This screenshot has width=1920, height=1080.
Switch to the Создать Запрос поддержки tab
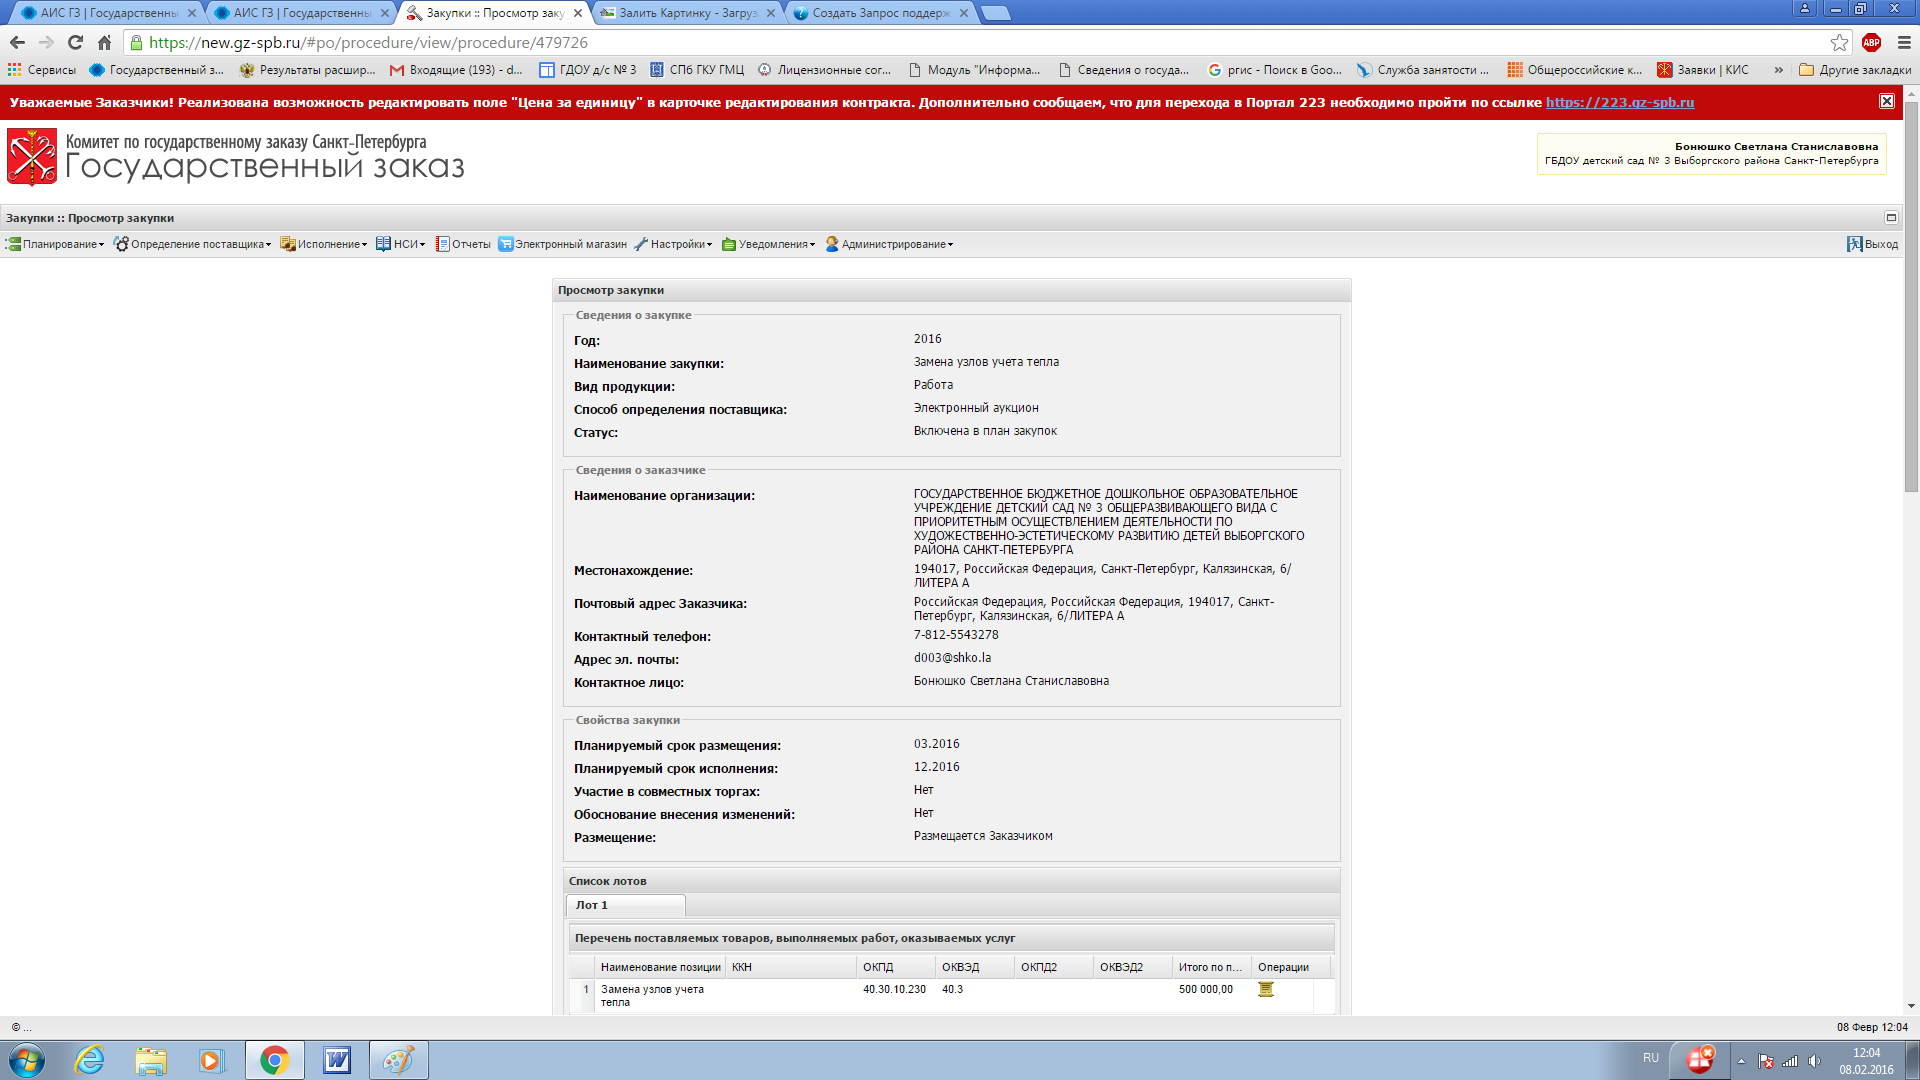point(879,13)
